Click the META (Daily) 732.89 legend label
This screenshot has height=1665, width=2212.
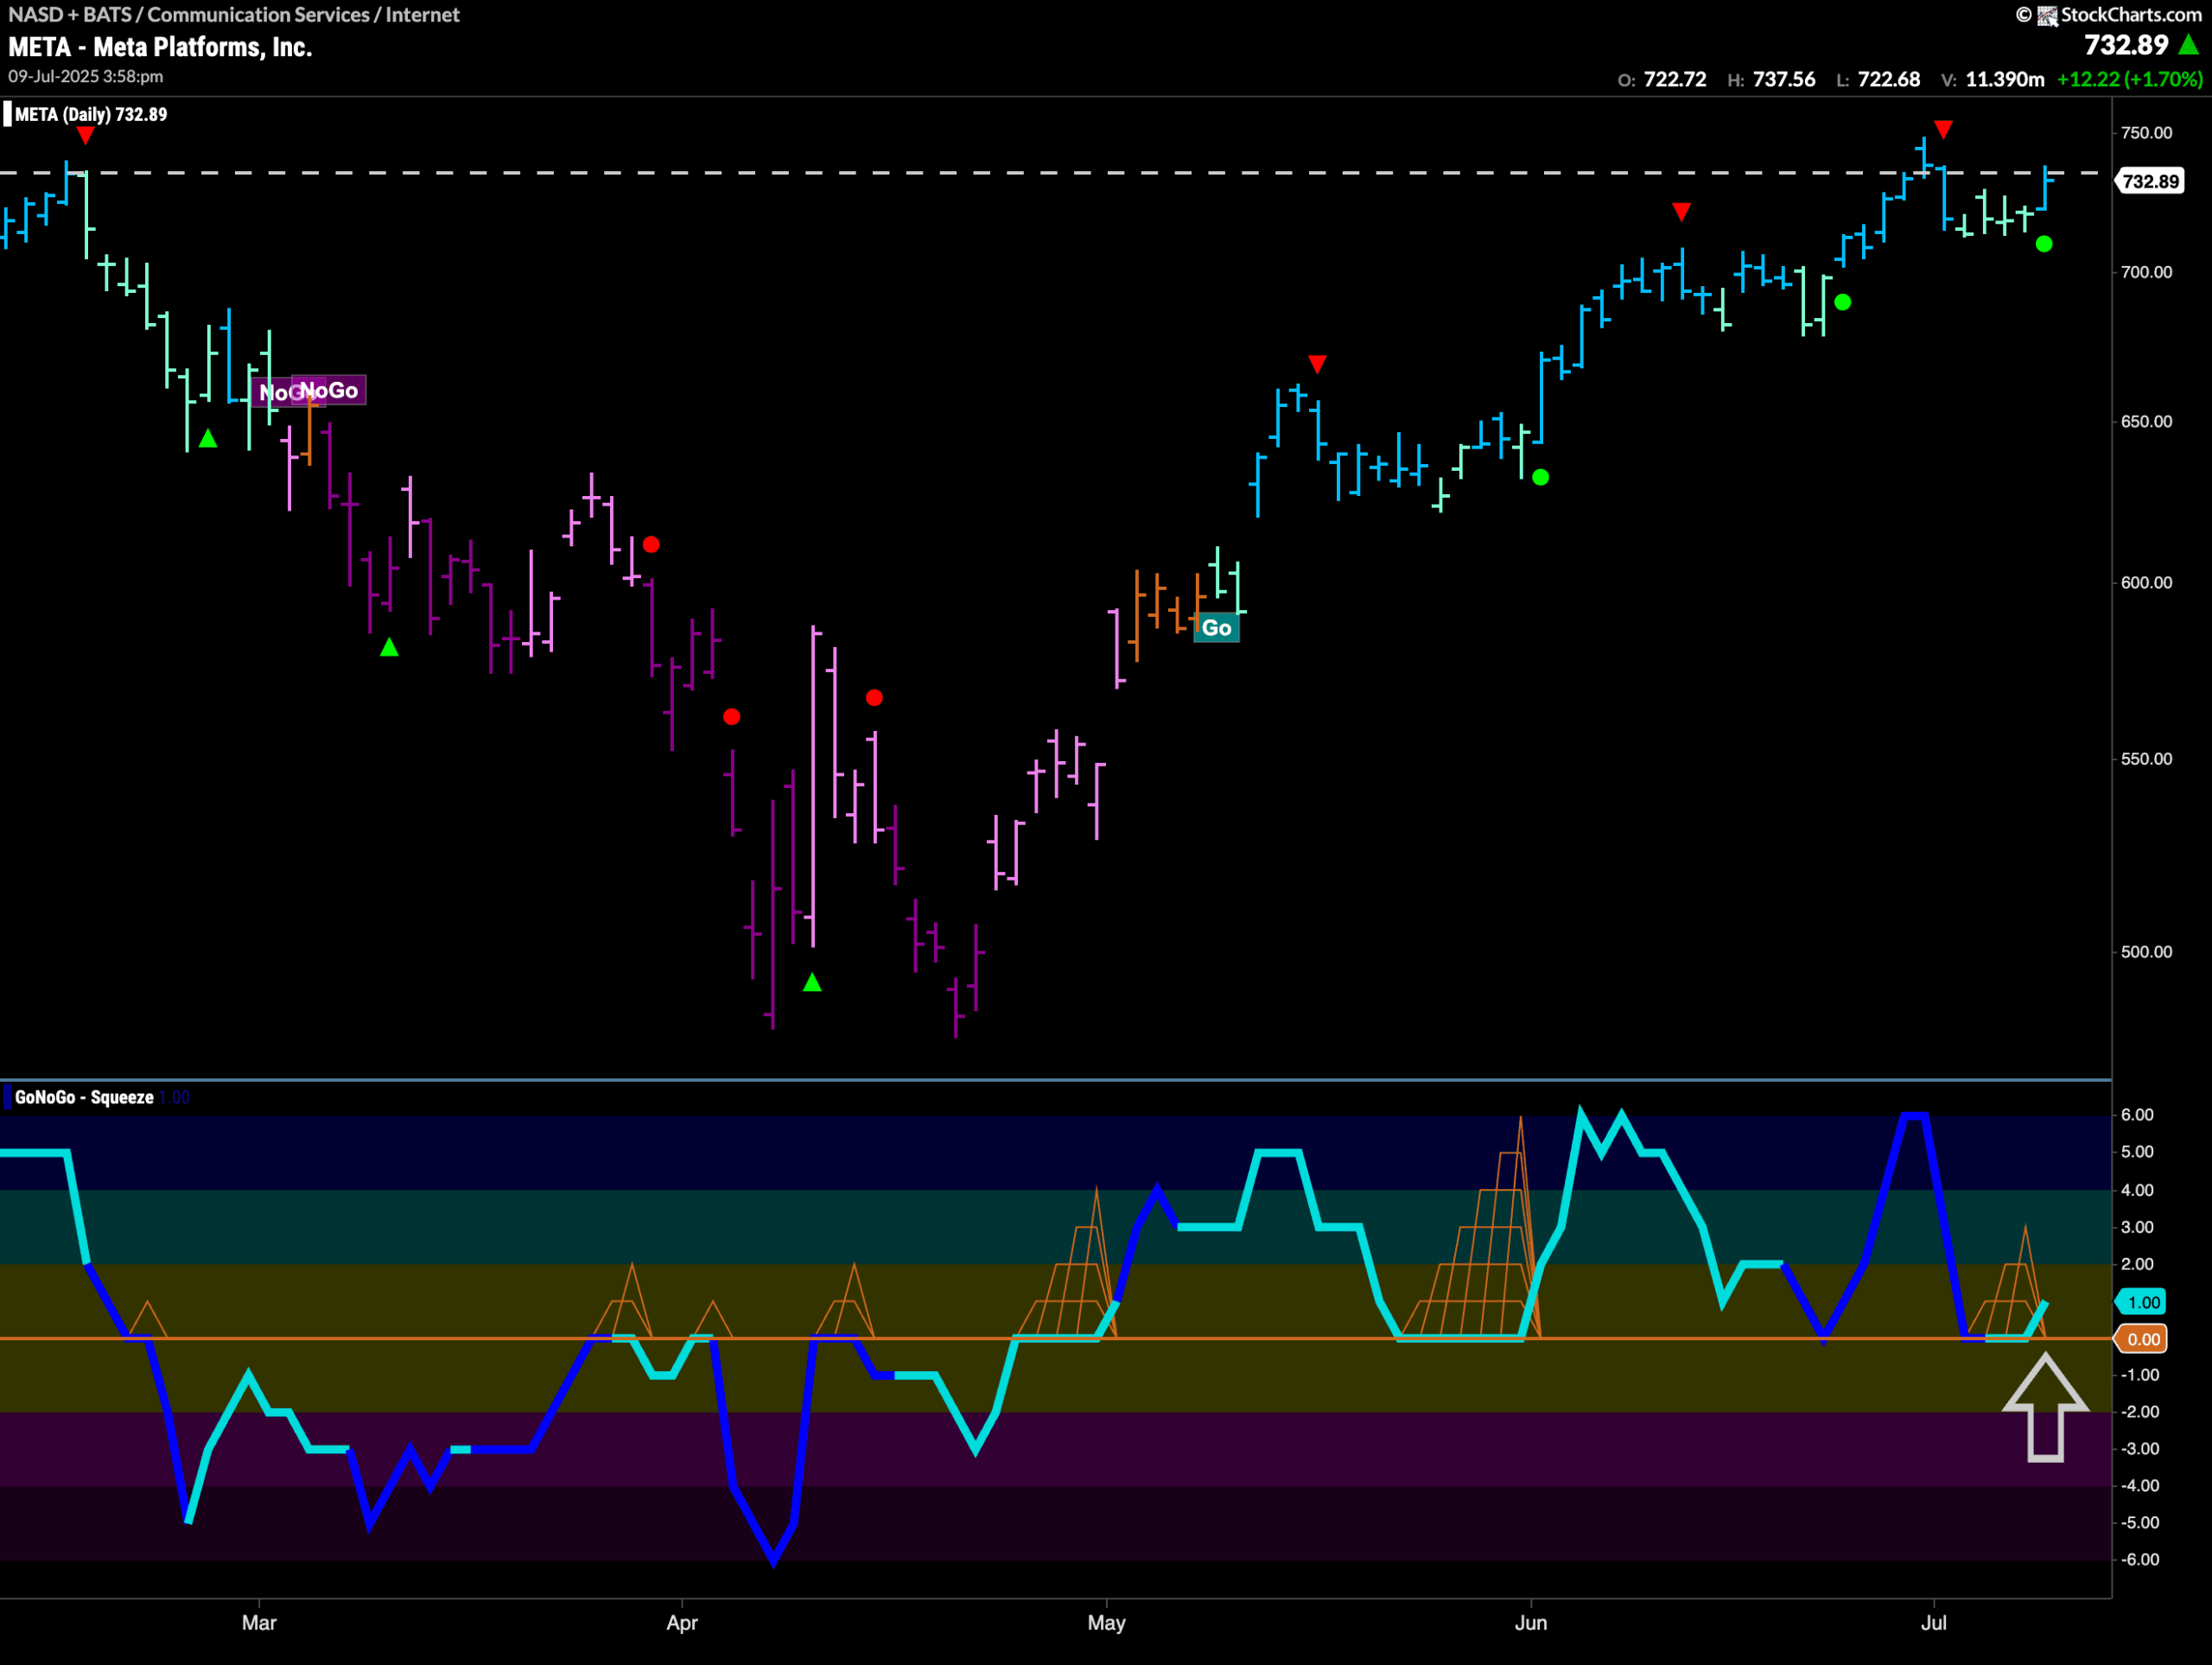tap(91, 114)
